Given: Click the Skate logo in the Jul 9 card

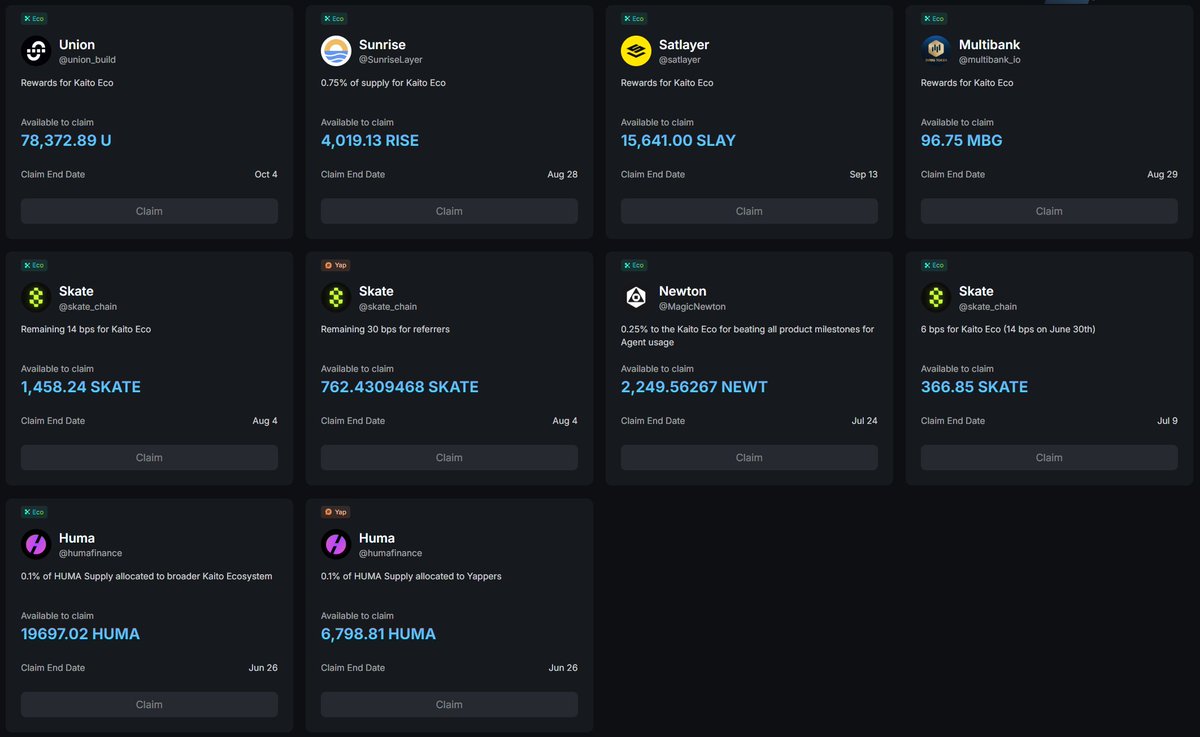Looking at the screenshot, I should (936, 298).
